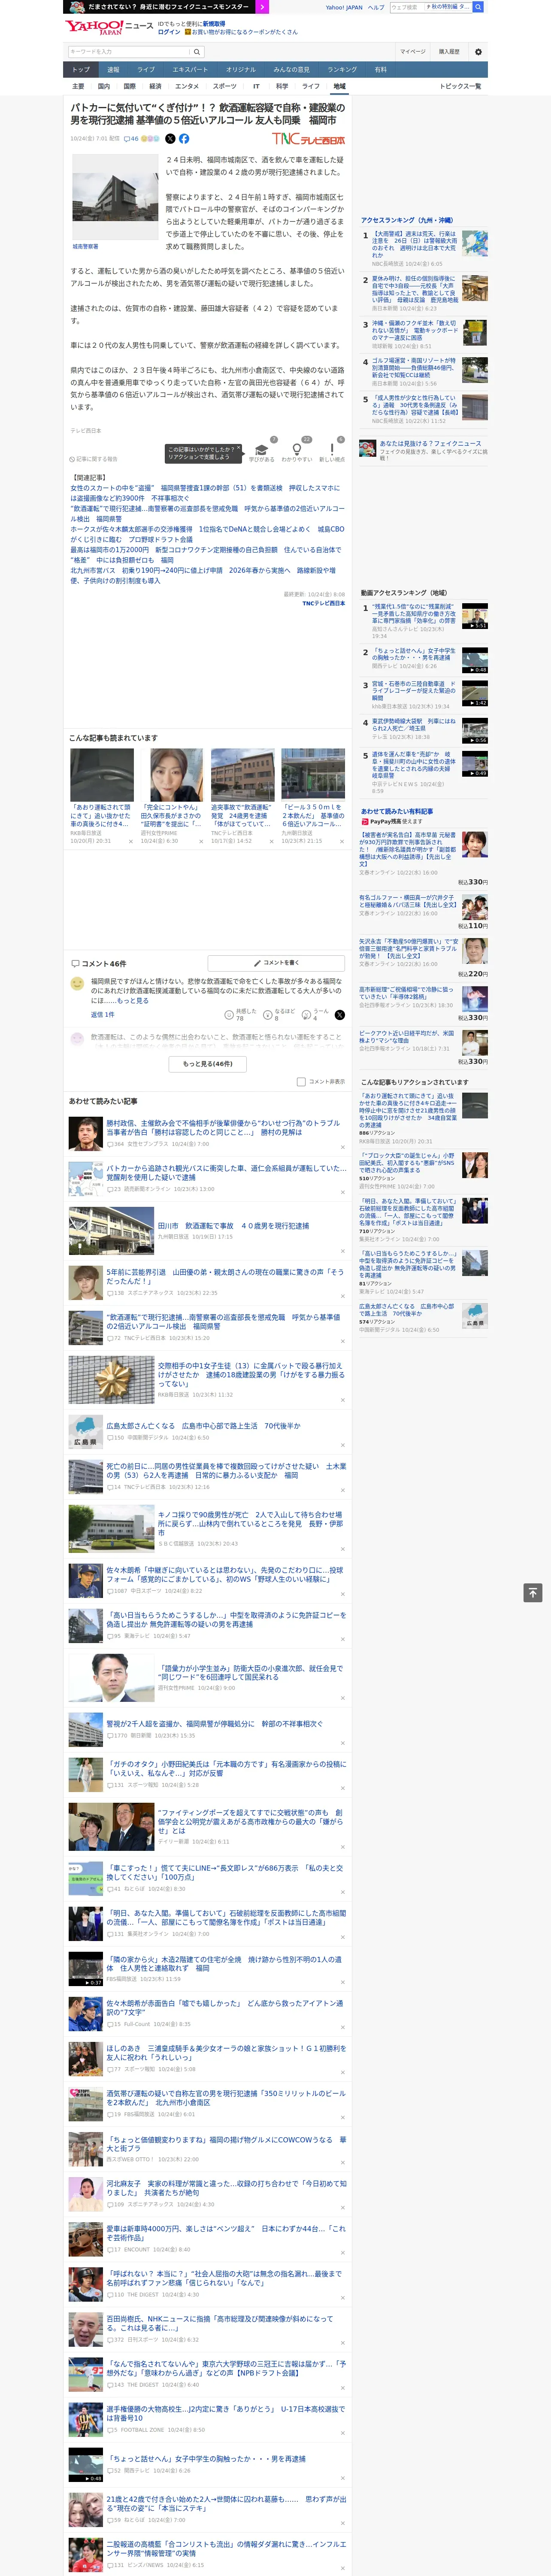Open the 速報 navigation tab

113,70
